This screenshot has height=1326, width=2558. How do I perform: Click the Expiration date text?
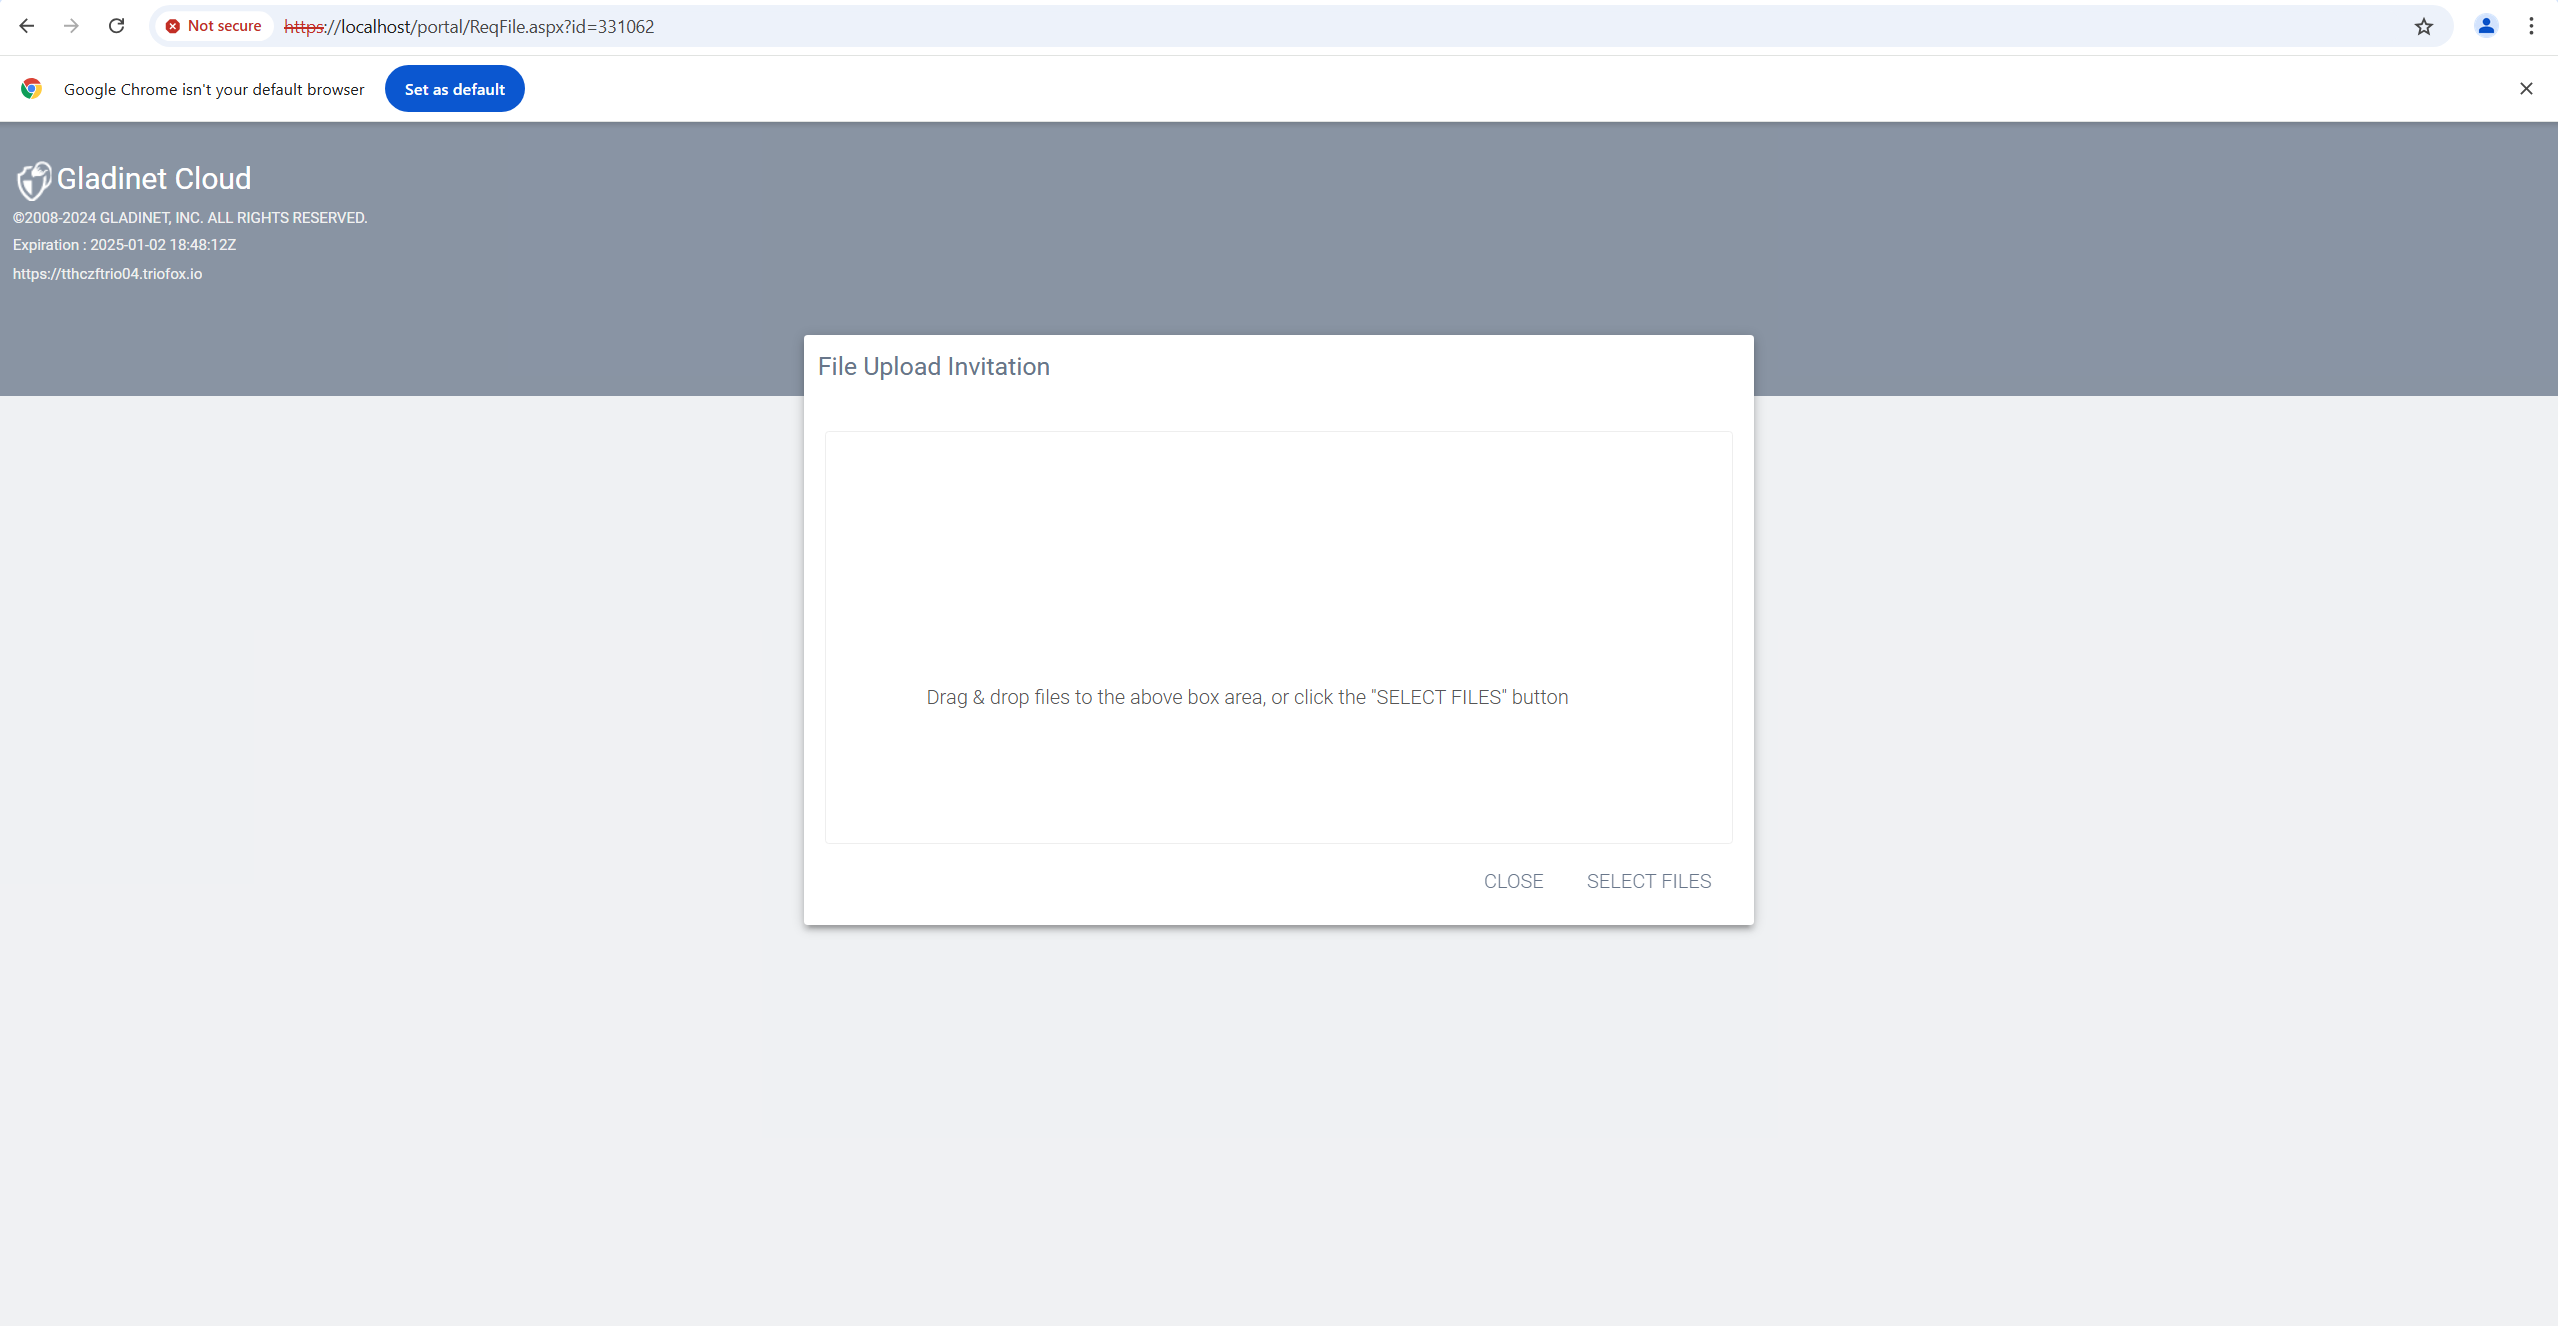coord(124,245)
